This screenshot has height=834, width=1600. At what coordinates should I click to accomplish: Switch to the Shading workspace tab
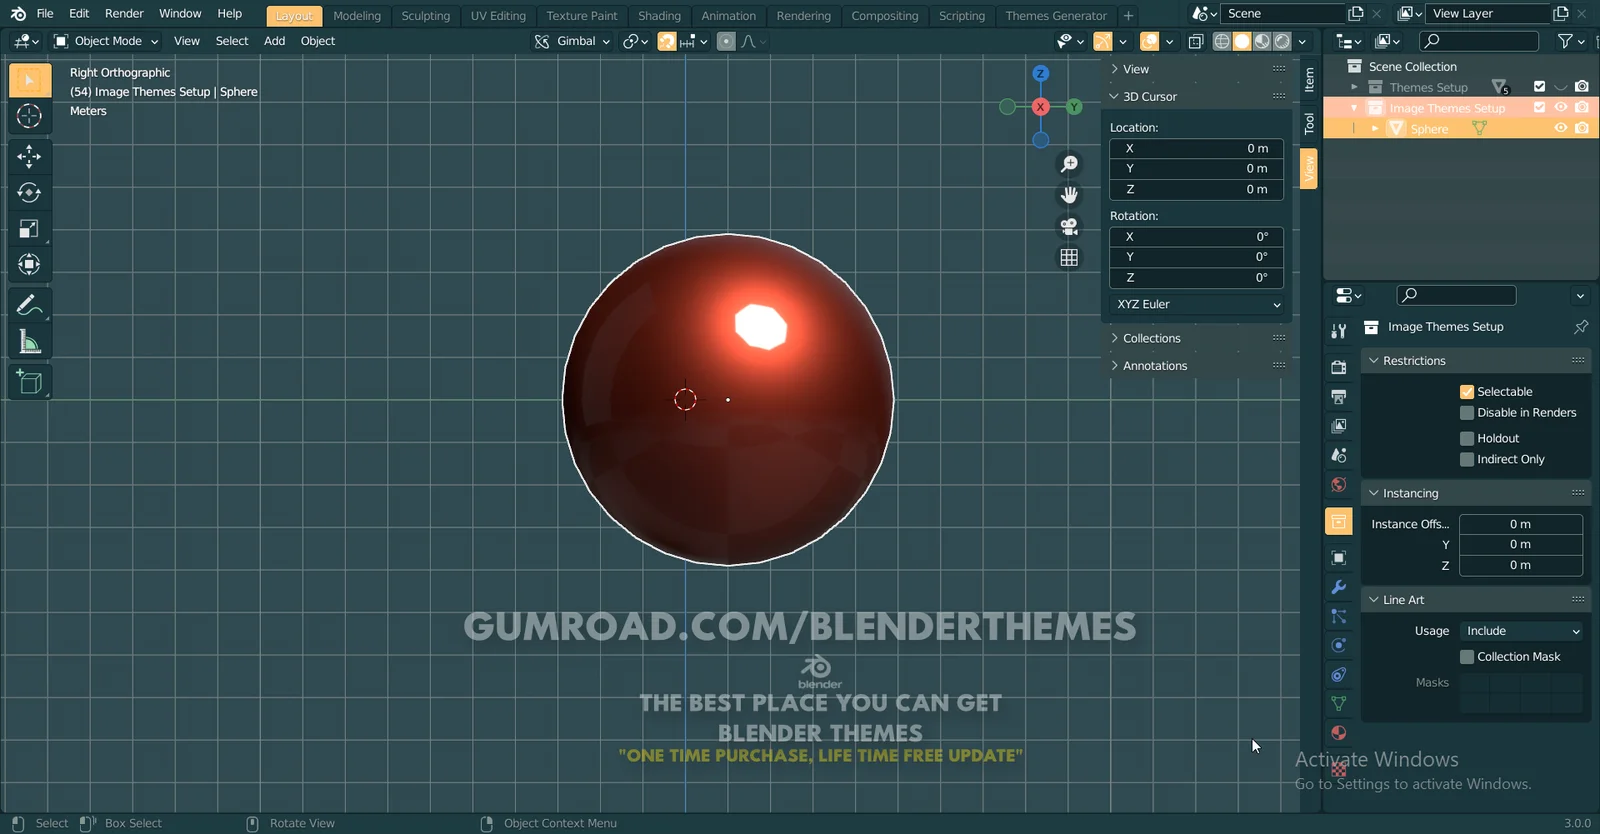(x=659, y=16)
